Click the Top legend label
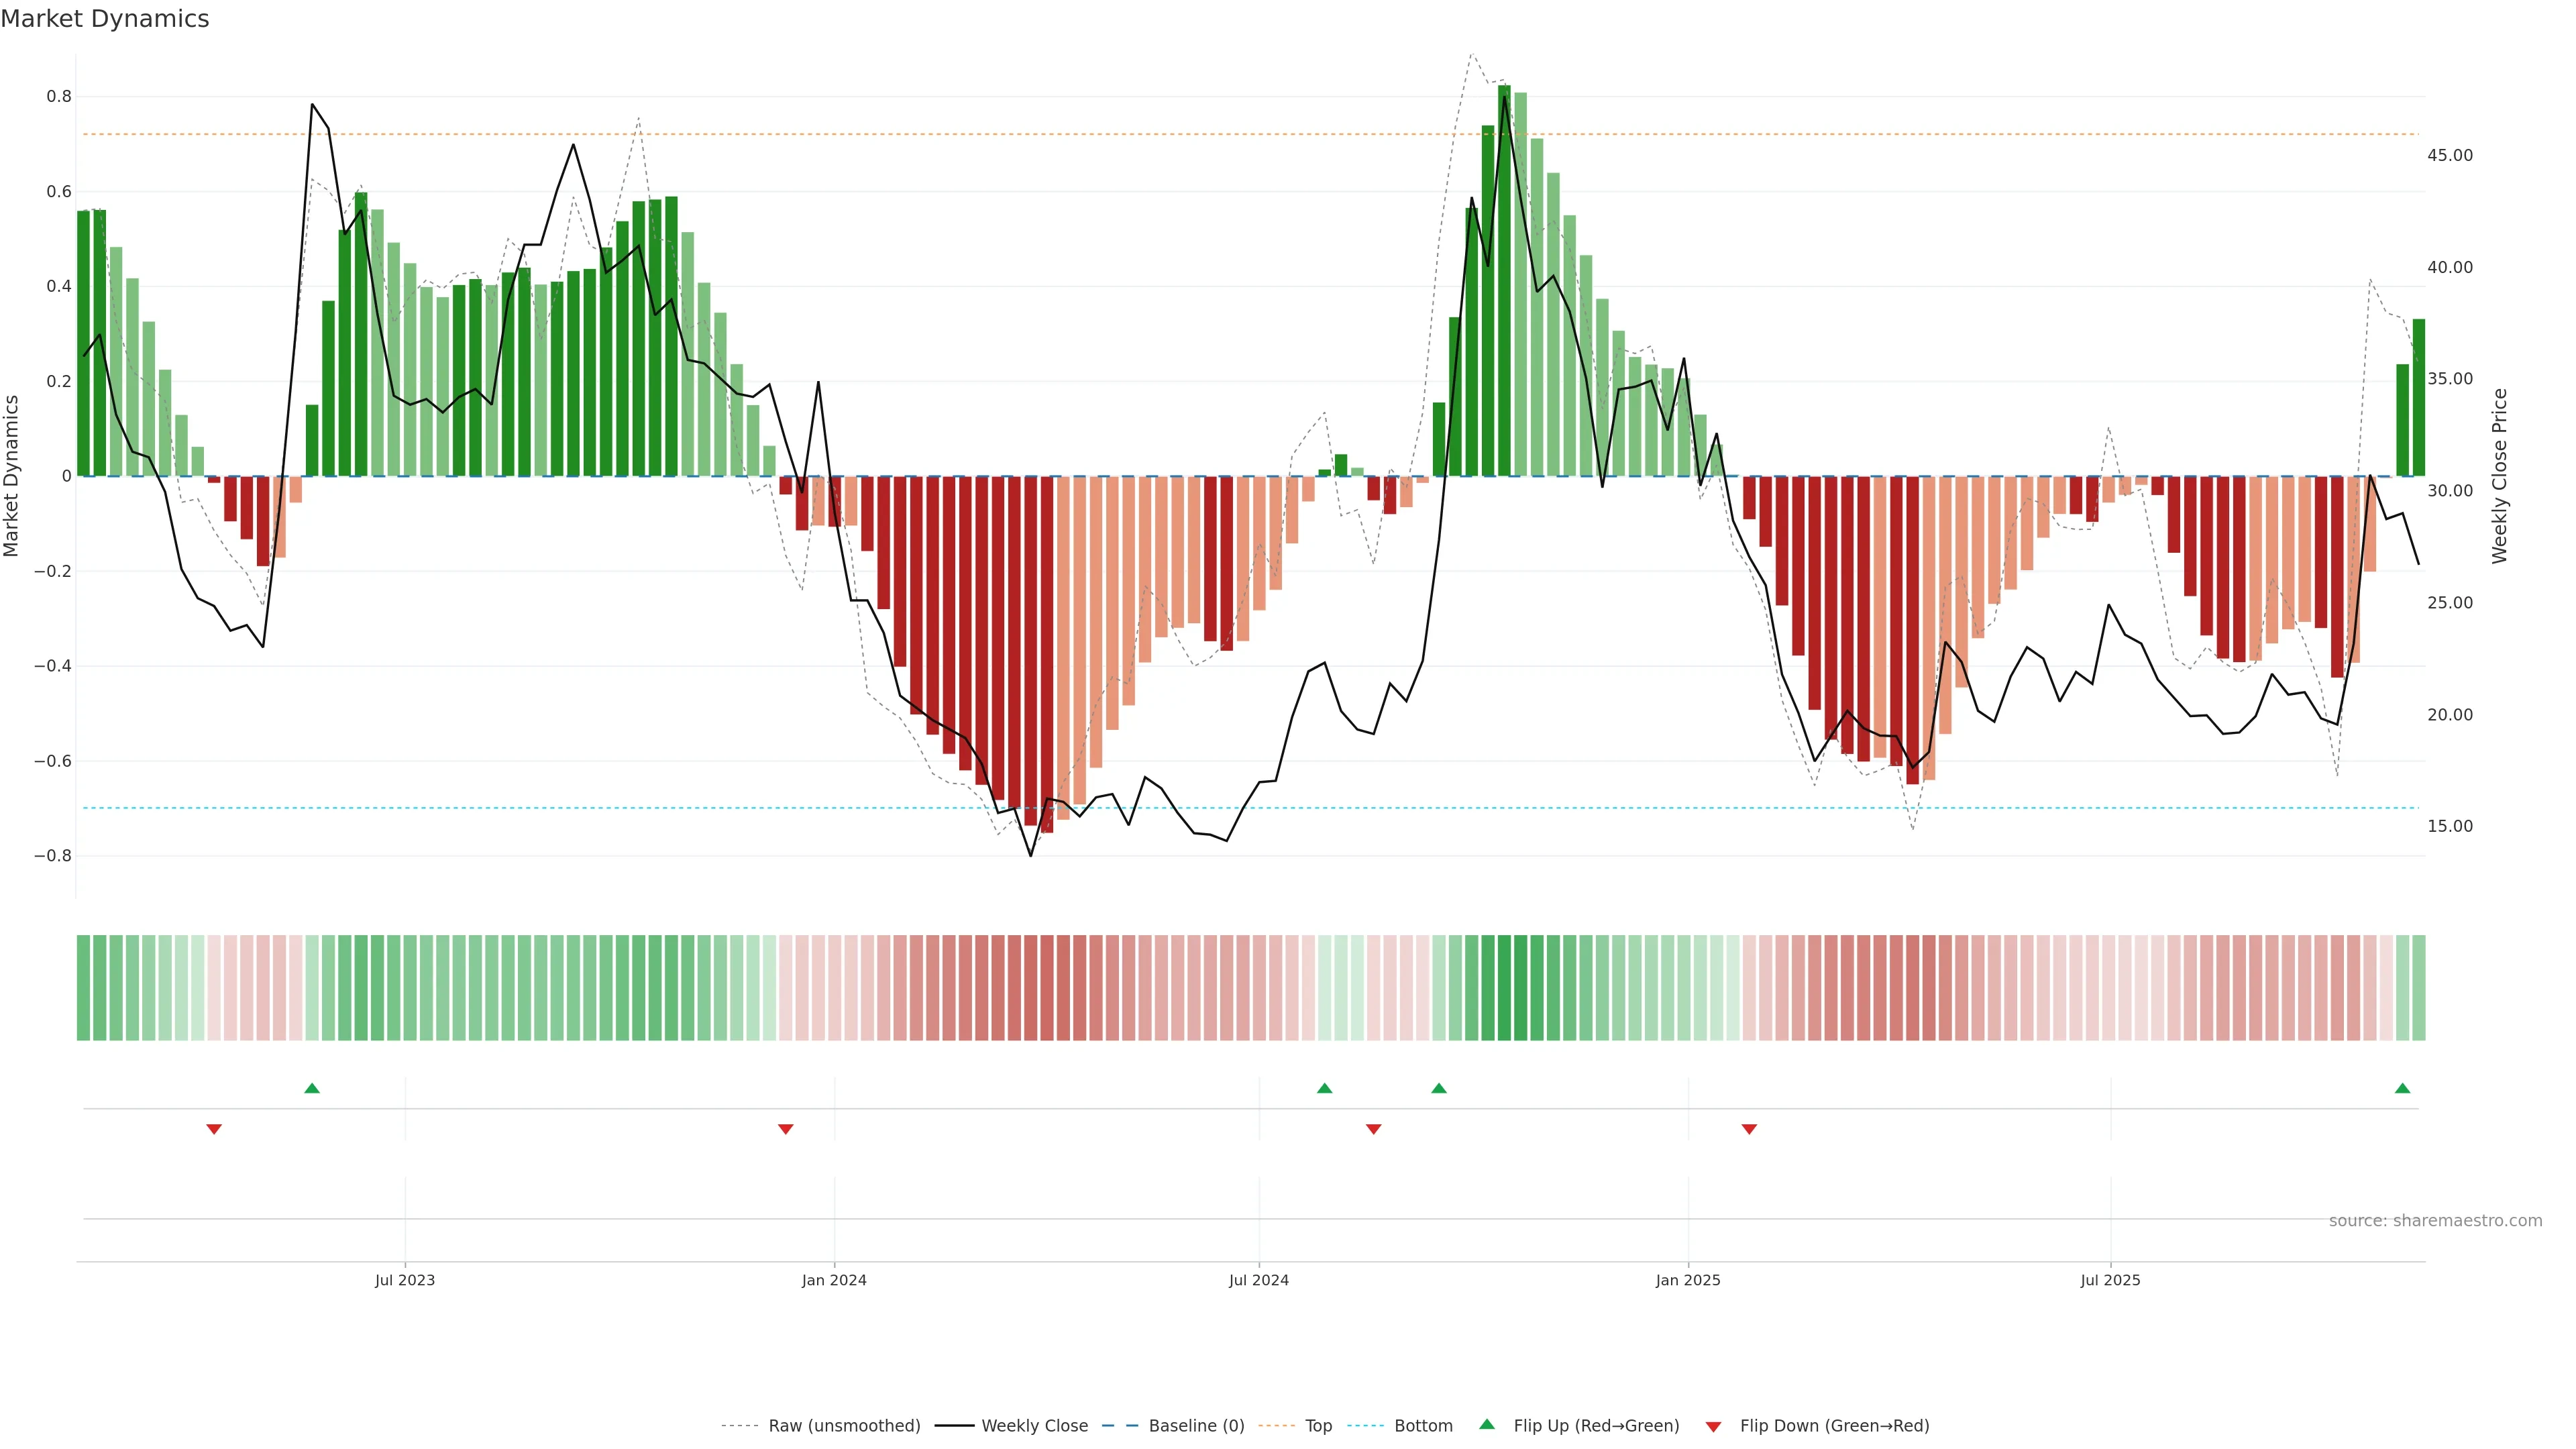The height and width of the screenshot is (1449, 2576). [1318, 1426]
